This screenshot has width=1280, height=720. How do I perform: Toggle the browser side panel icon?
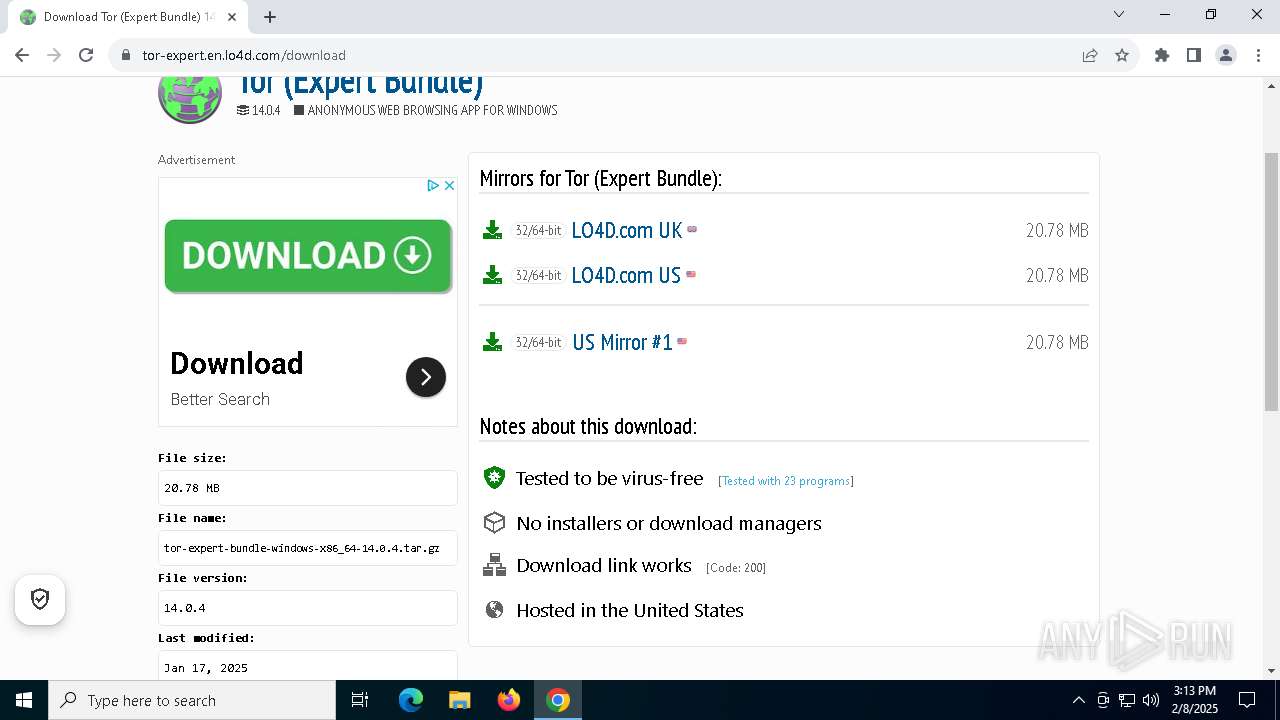(1194, 55)
